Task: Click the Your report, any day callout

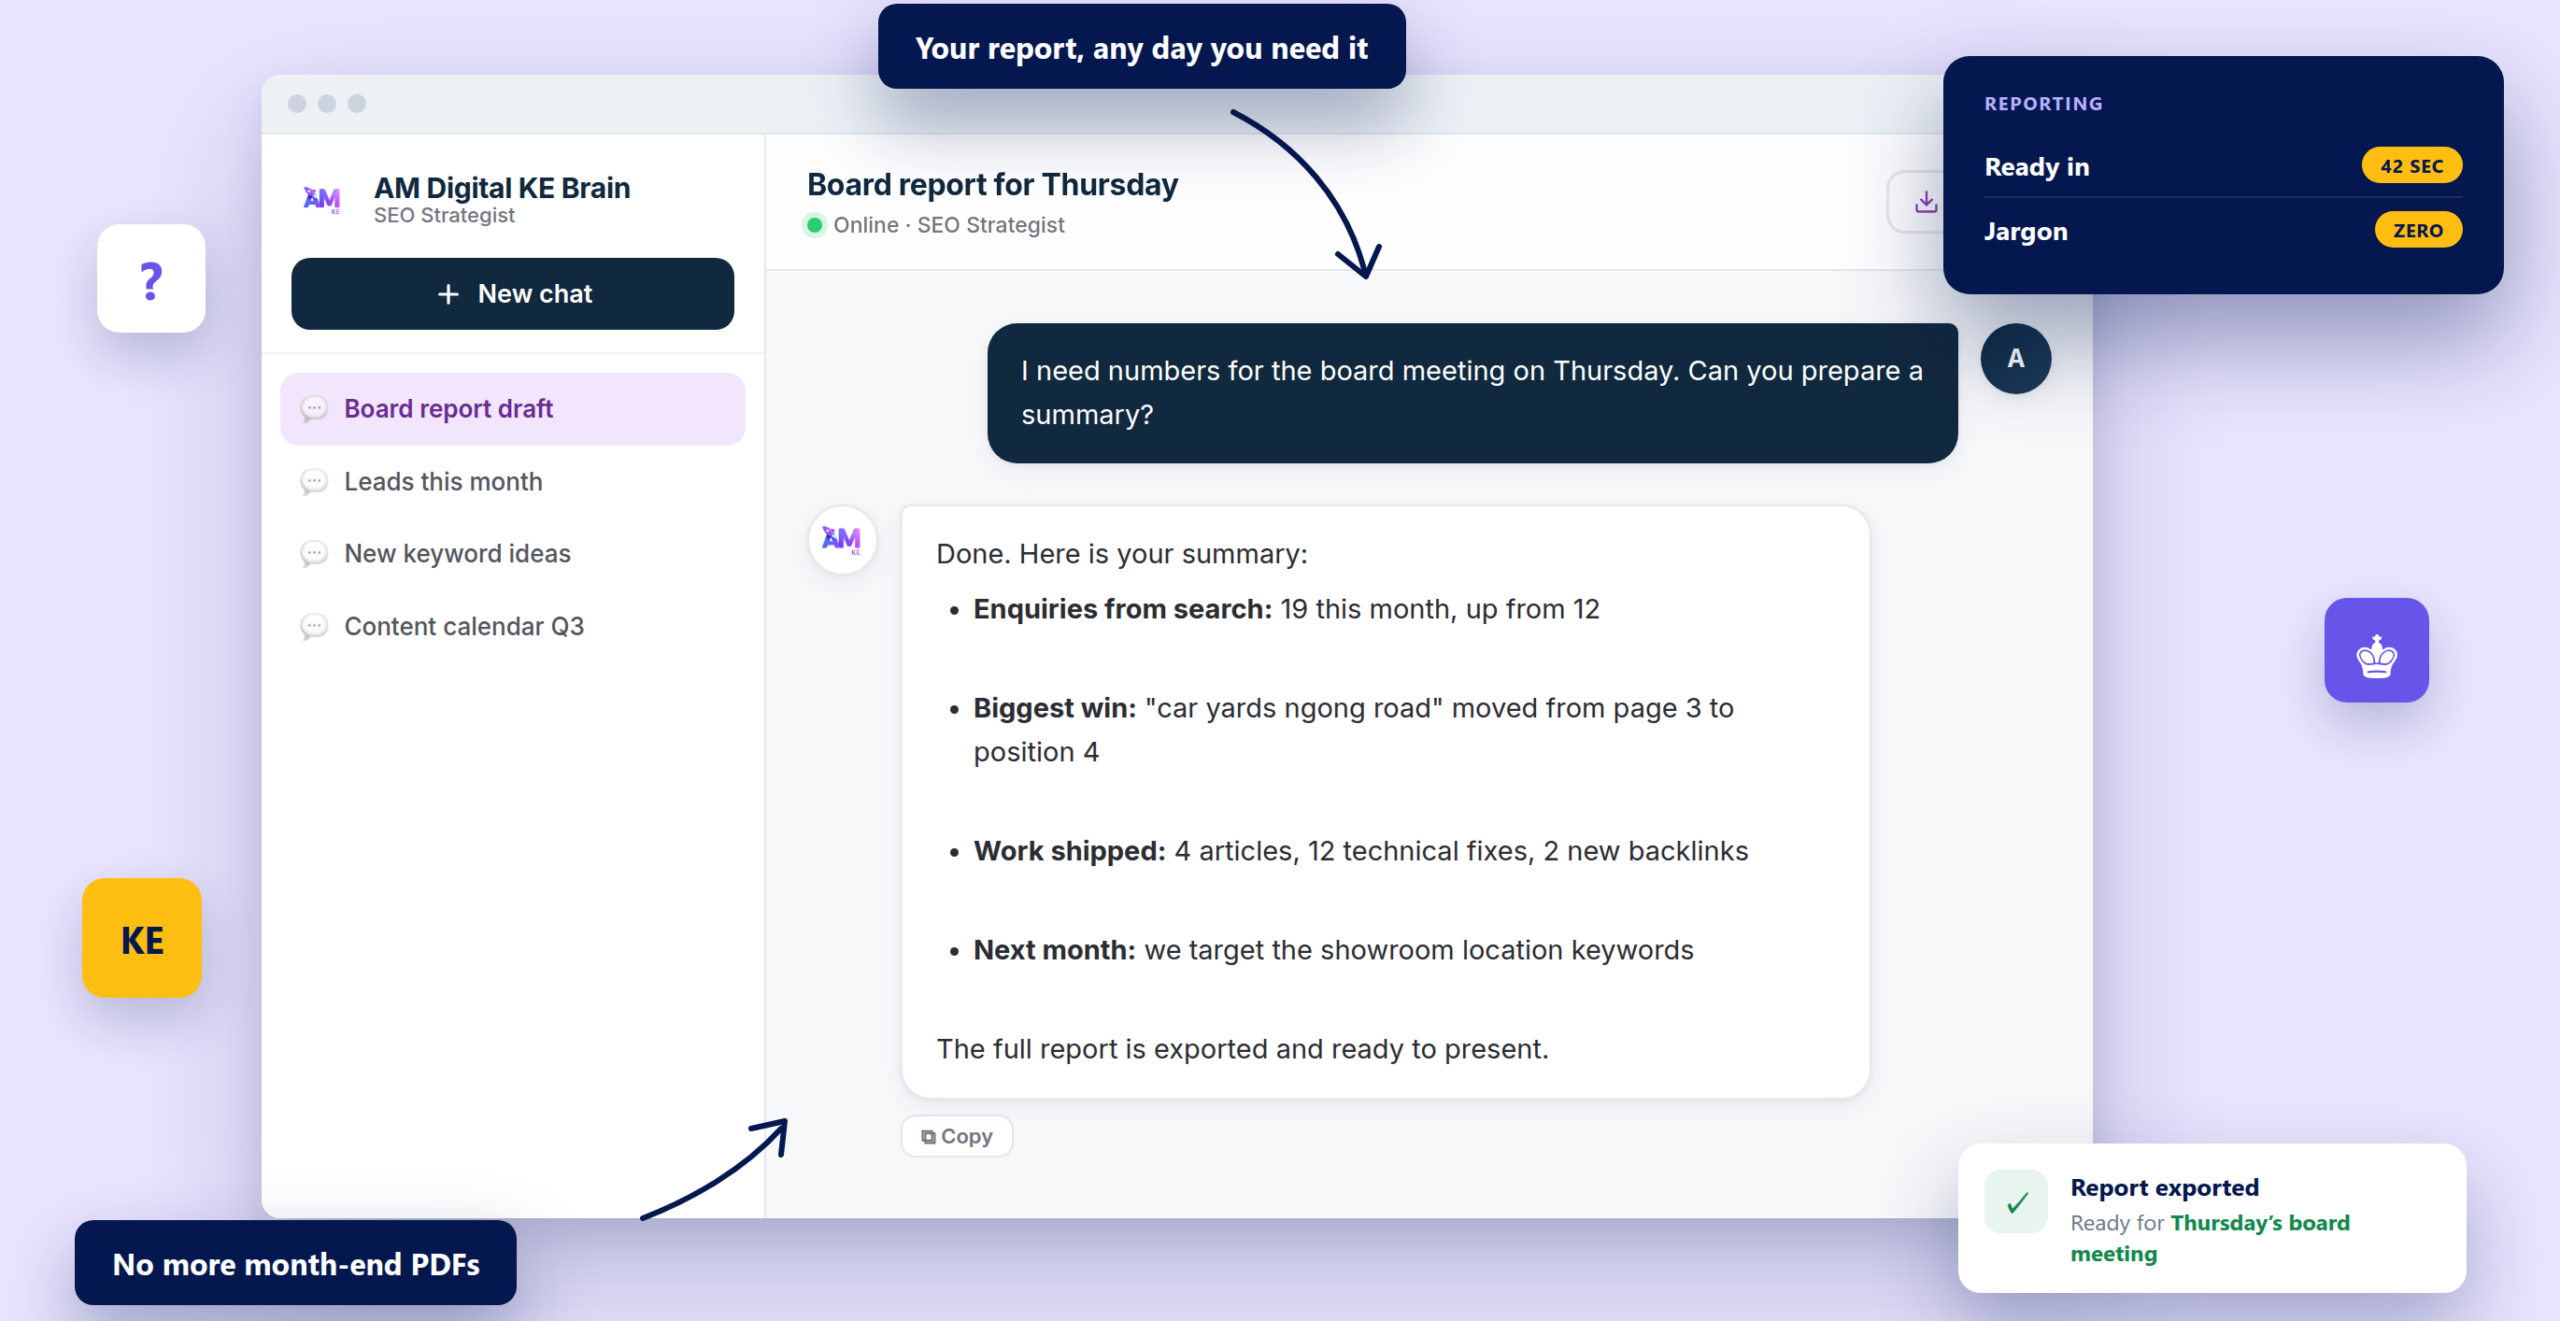Action: point(1141,47)
